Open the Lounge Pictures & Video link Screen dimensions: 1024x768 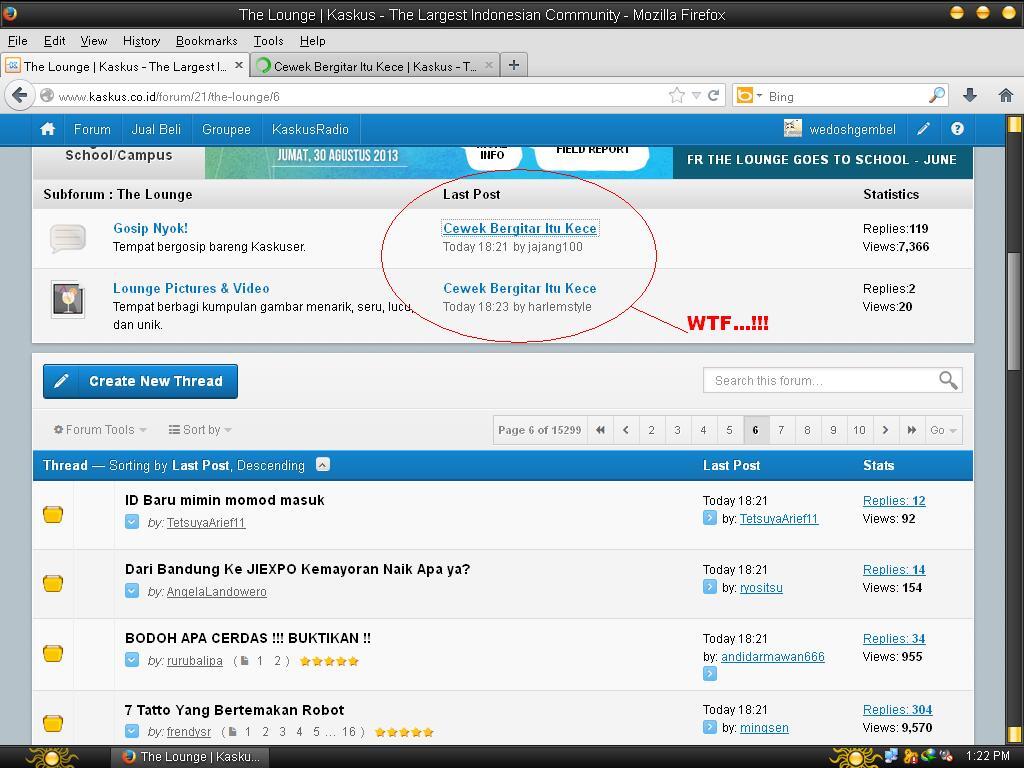coord(191,288)
